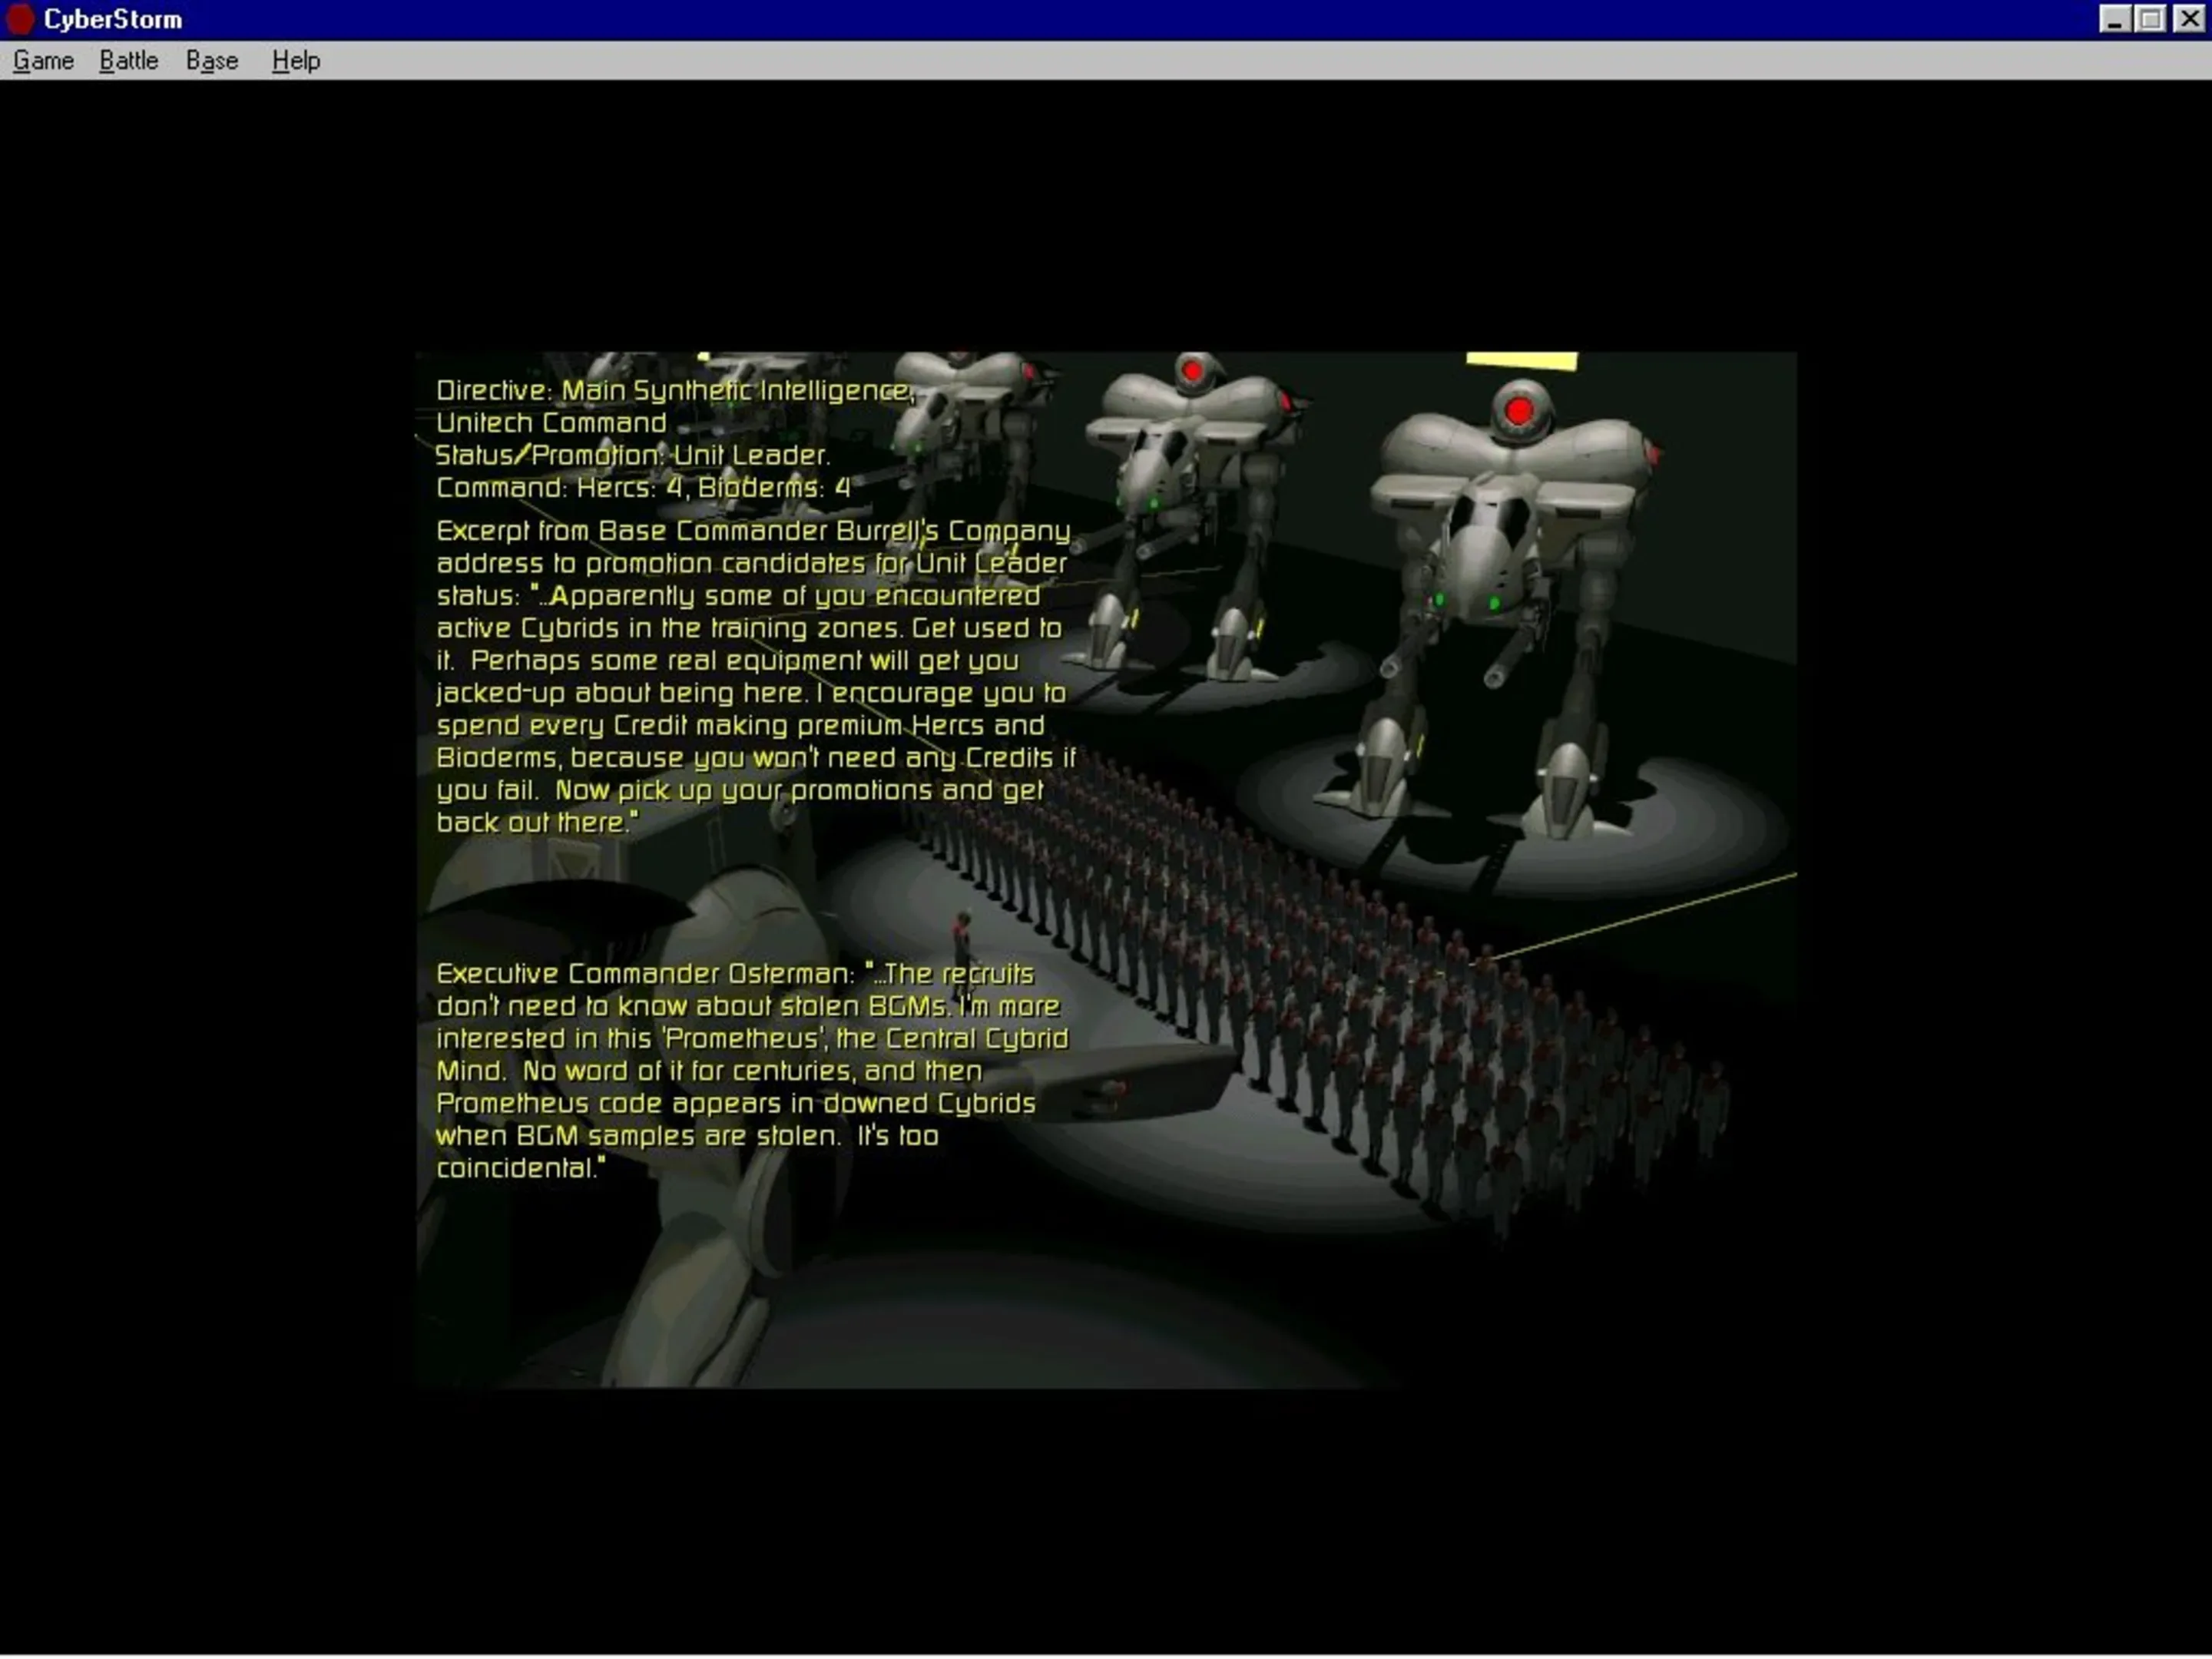Open the Base menu
This screenshot has width=2212, height=1659.
coord(211,61)
